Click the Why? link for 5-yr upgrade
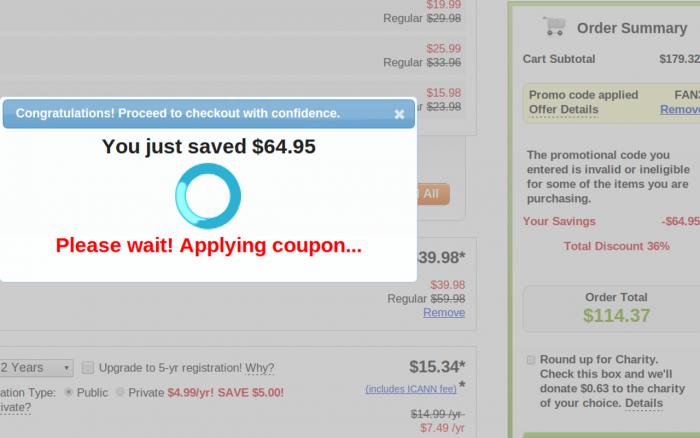 coord(260,368)
